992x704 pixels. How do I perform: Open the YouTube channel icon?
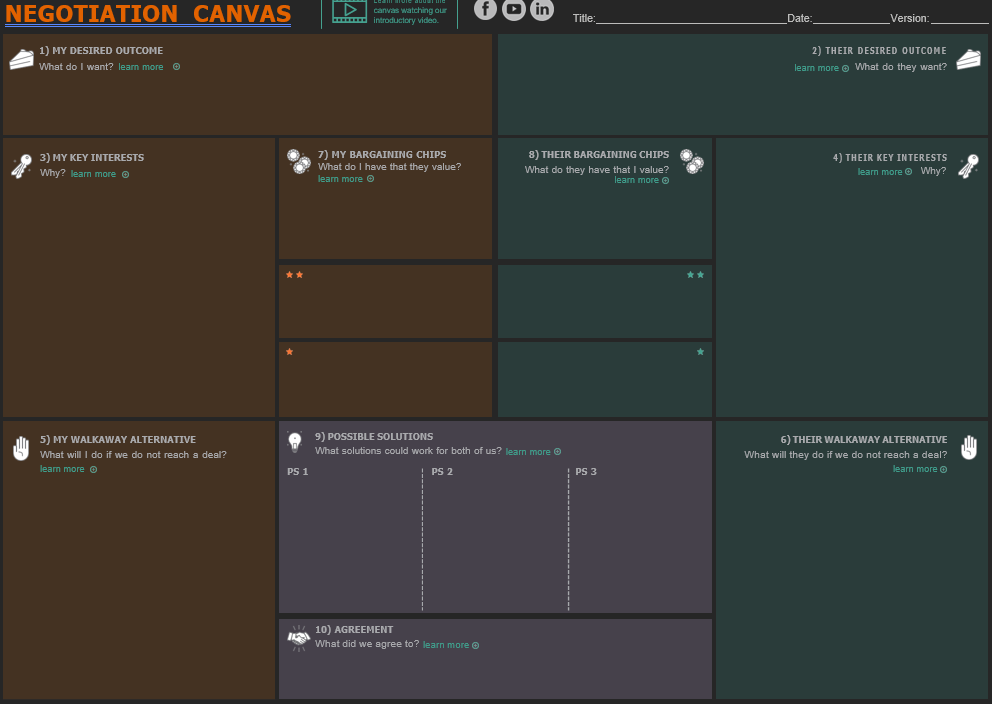tap(514, 8)
